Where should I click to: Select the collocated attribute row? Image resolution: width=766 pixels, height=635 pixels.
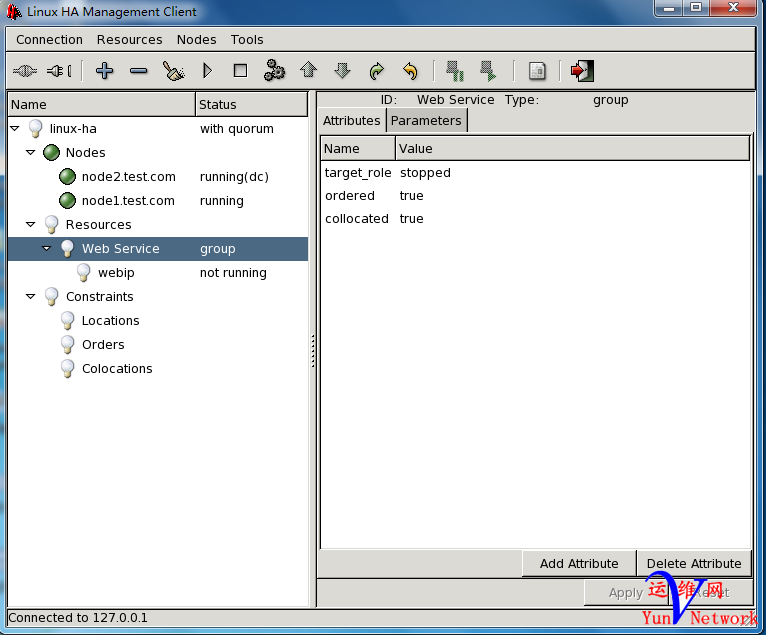point(535,218)
